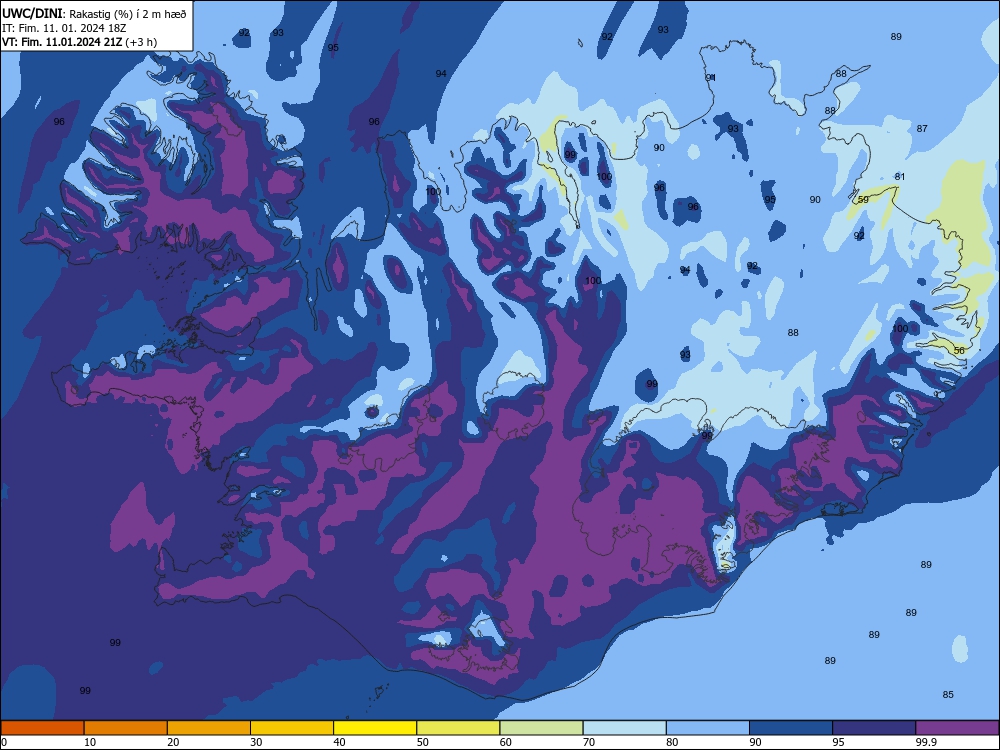The image size is (1000, 750).
Task: Pick the bright yellow 40–50 legend swatch
Action: [375, 728]
